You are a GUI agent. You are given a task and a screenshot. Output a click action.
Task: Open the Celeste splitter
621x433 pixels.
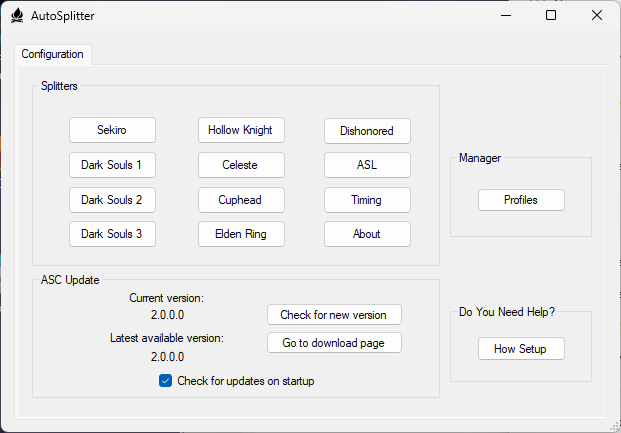pos(241,165)
